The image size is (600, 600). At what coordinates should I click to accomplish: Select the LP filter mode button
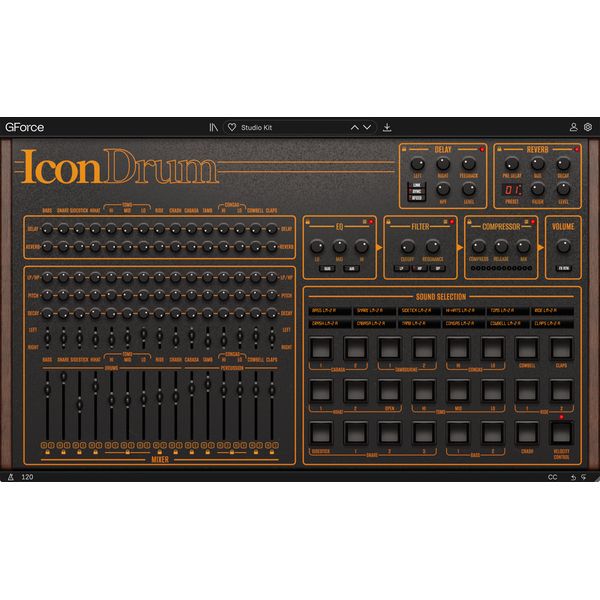(402, 269)
